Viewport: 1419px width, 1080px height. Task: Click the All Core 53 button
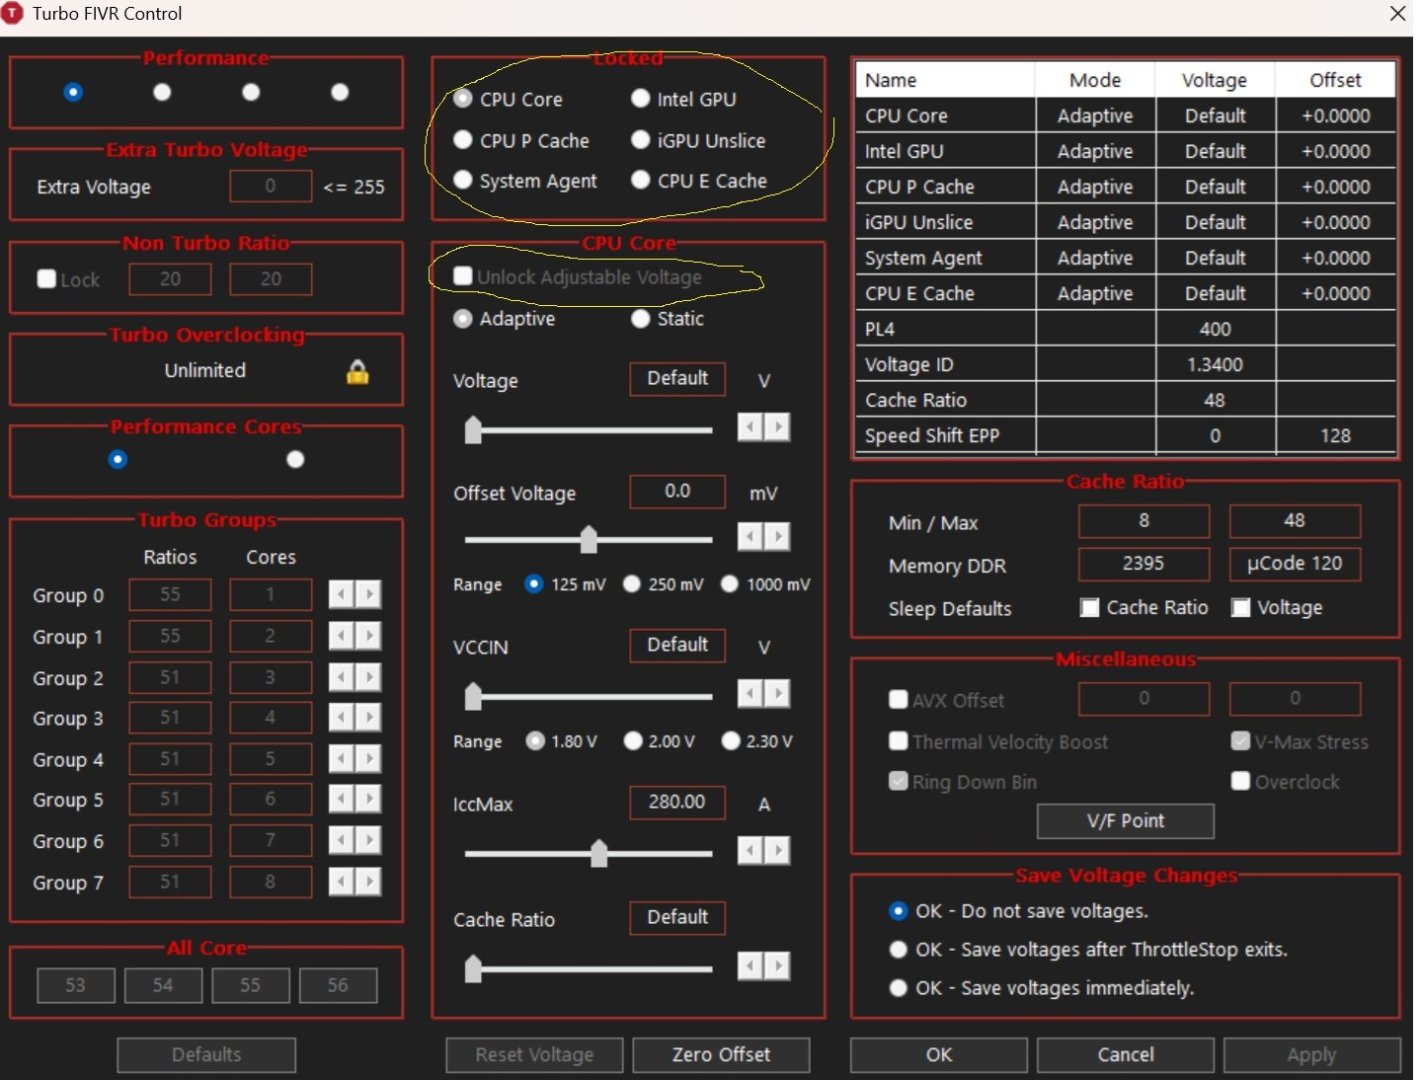tap(75, 985)
